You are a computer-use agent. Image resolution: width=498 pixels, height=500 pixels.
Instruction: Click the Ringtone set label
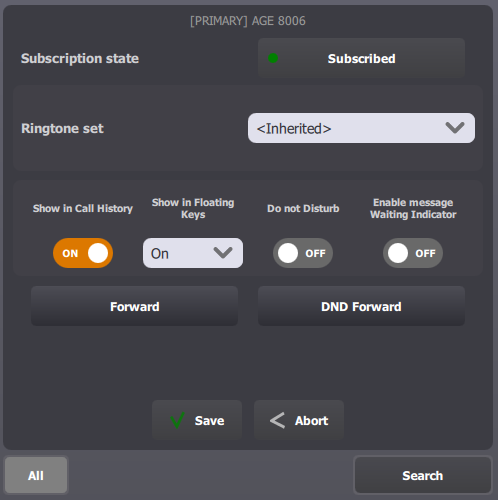click(62, 128)
